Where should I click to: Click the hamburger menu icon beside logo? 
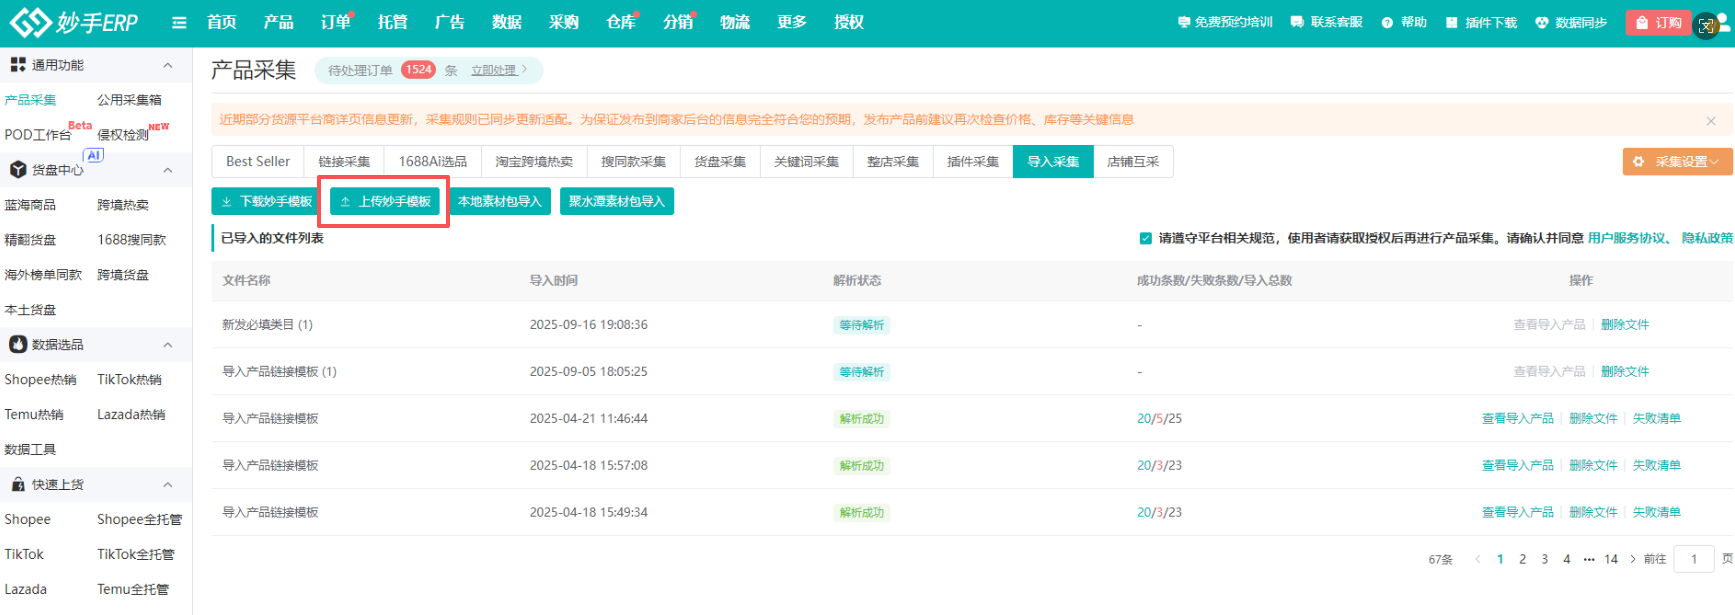tap(179, 22)
